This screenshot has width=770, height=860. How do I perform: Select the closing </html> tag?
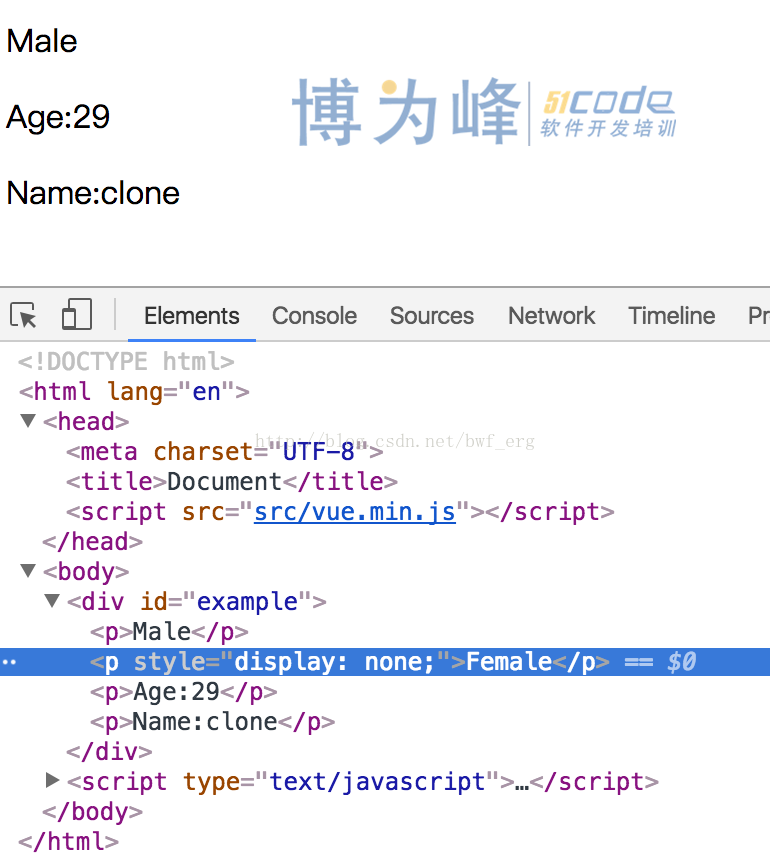pyautogui.click(x=69, y=841)
